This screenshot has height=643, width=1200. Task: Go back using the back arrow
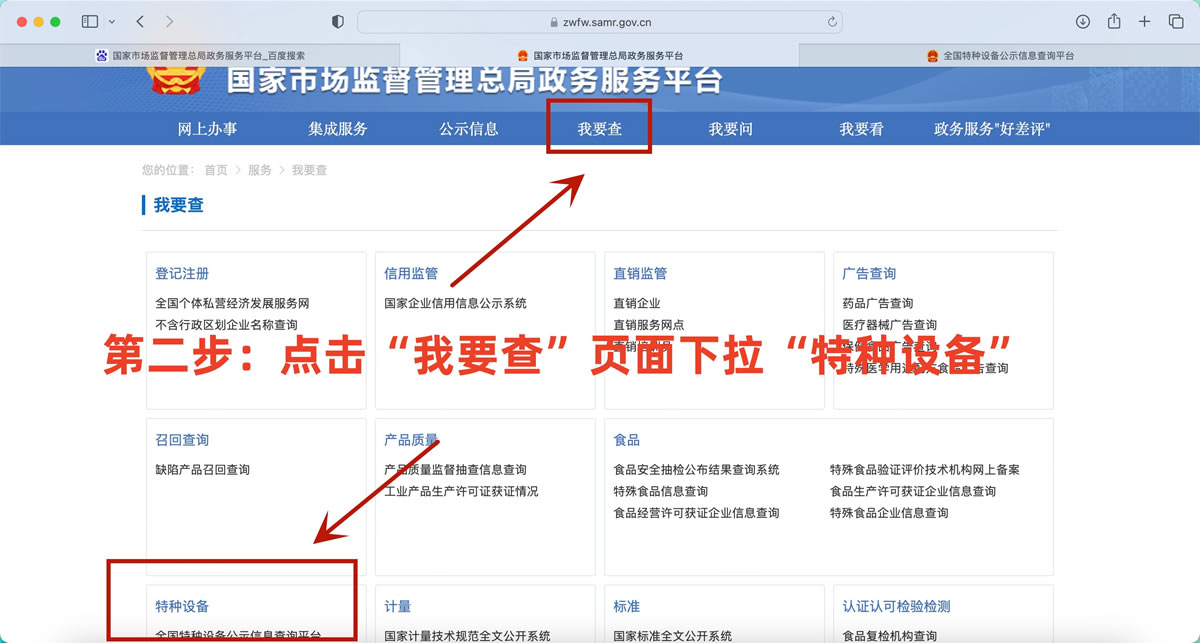point(140,21)
